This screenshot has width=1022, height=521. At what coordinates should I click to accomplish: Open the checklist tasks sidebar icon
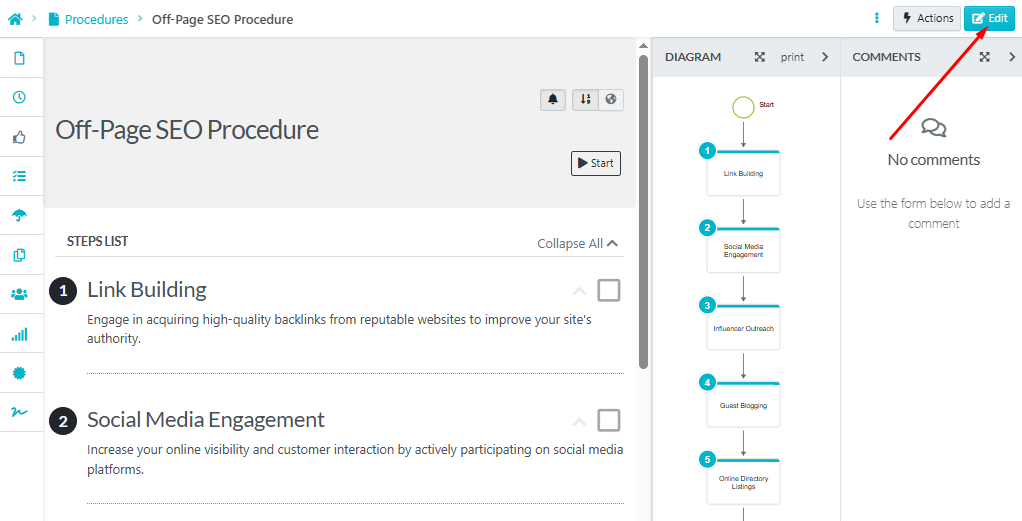(x=20, y=176)
